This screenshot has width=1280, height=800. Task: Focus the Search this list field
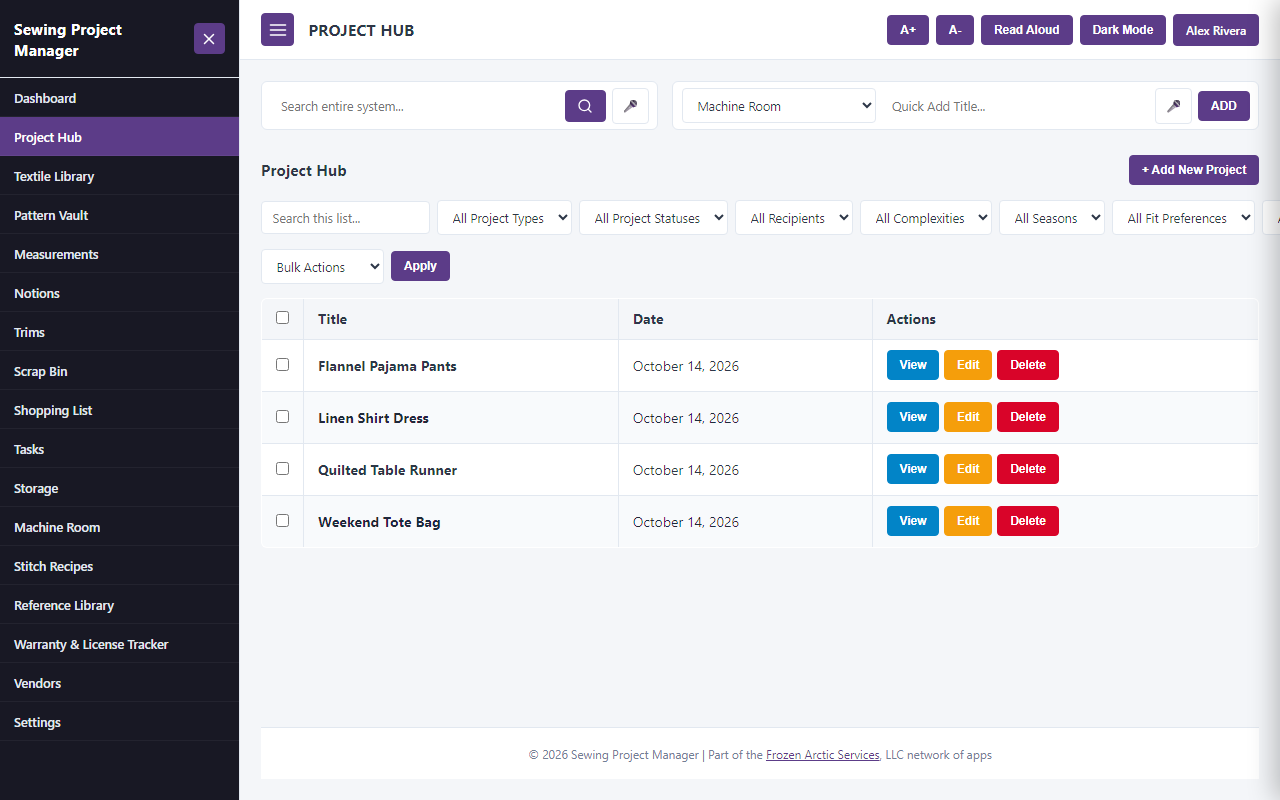pyautogui.click(x=345, y=218)
